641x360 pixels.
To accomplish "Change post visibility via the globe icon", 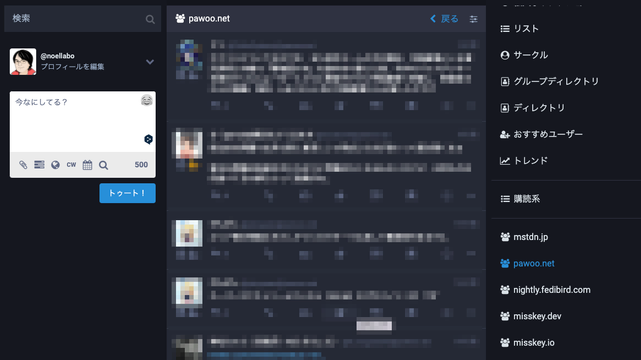I will pos(55,165).
